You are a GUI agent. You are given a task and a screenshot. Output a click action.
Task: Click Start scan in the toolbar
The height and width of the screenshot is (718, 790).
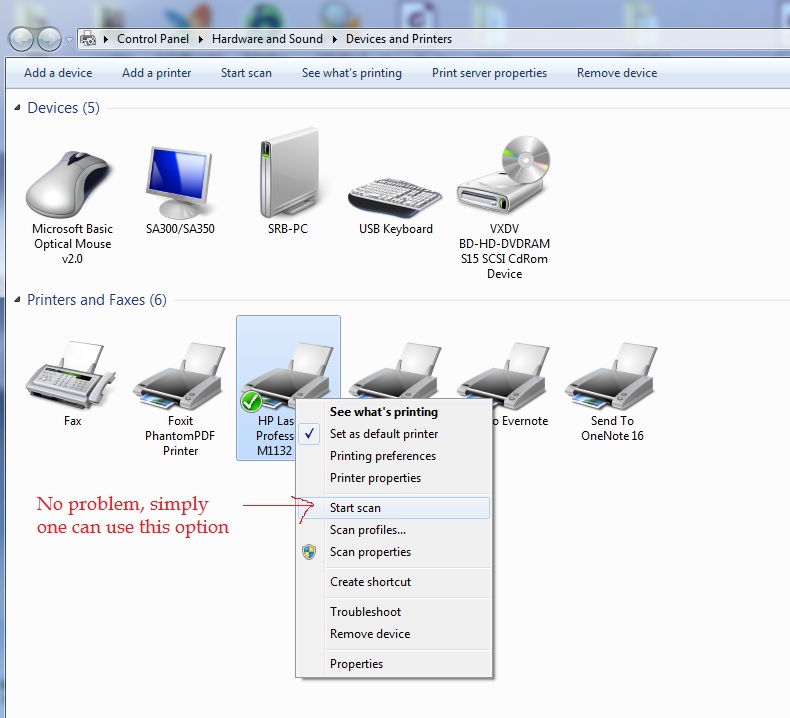(246, 73)
